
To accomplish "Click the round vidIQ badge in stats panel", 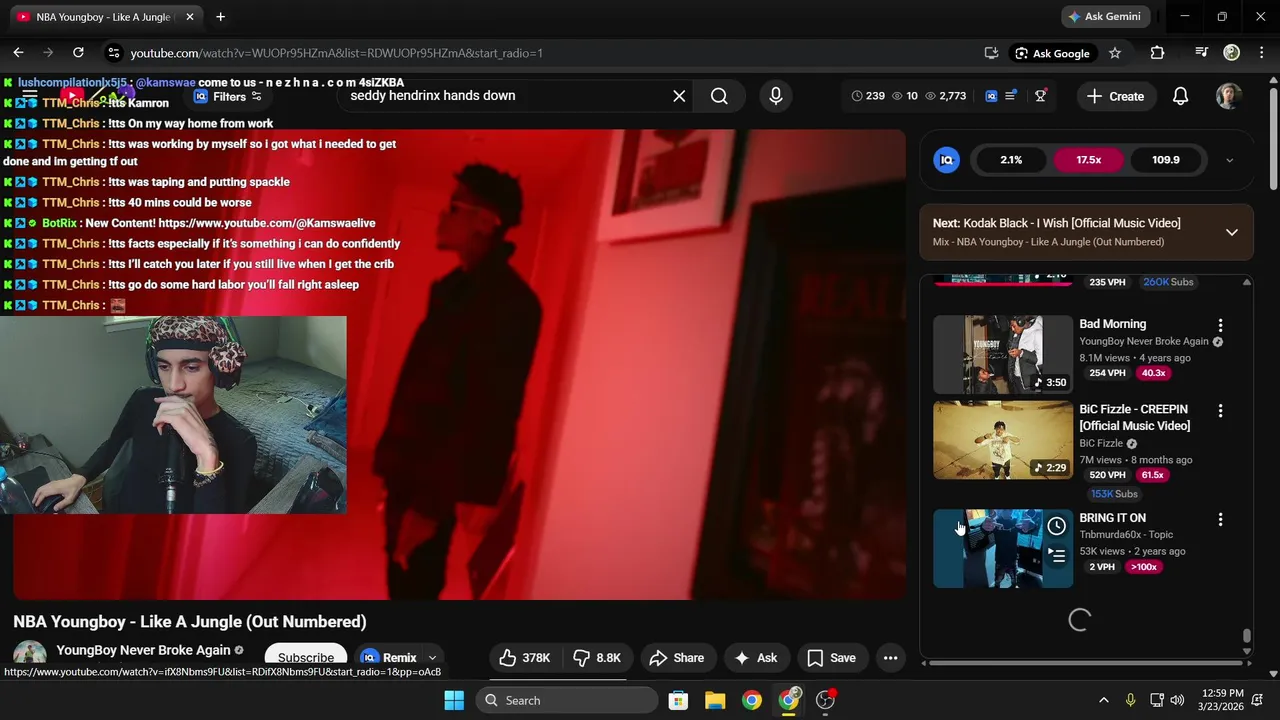I will 946,160.
